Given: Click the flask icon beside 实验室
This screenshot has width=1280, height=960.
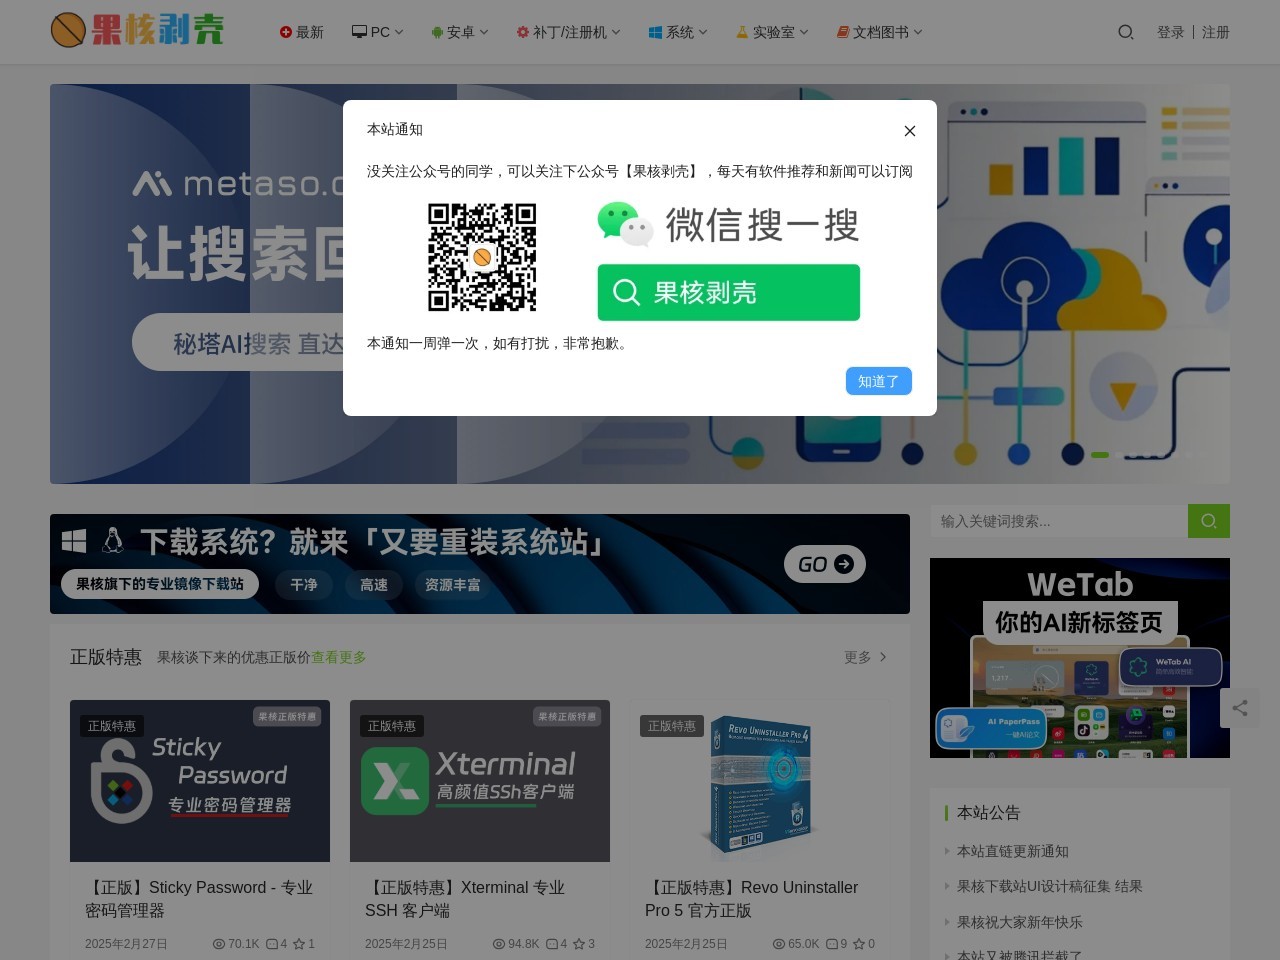Looking at the screenshot, I should (742, 32).
